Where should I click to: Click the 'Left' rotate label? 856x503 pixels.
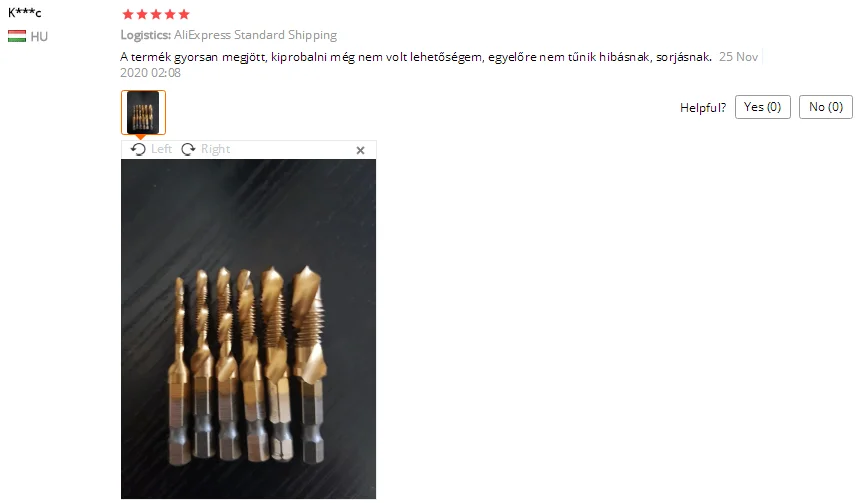tap(161, 149)
